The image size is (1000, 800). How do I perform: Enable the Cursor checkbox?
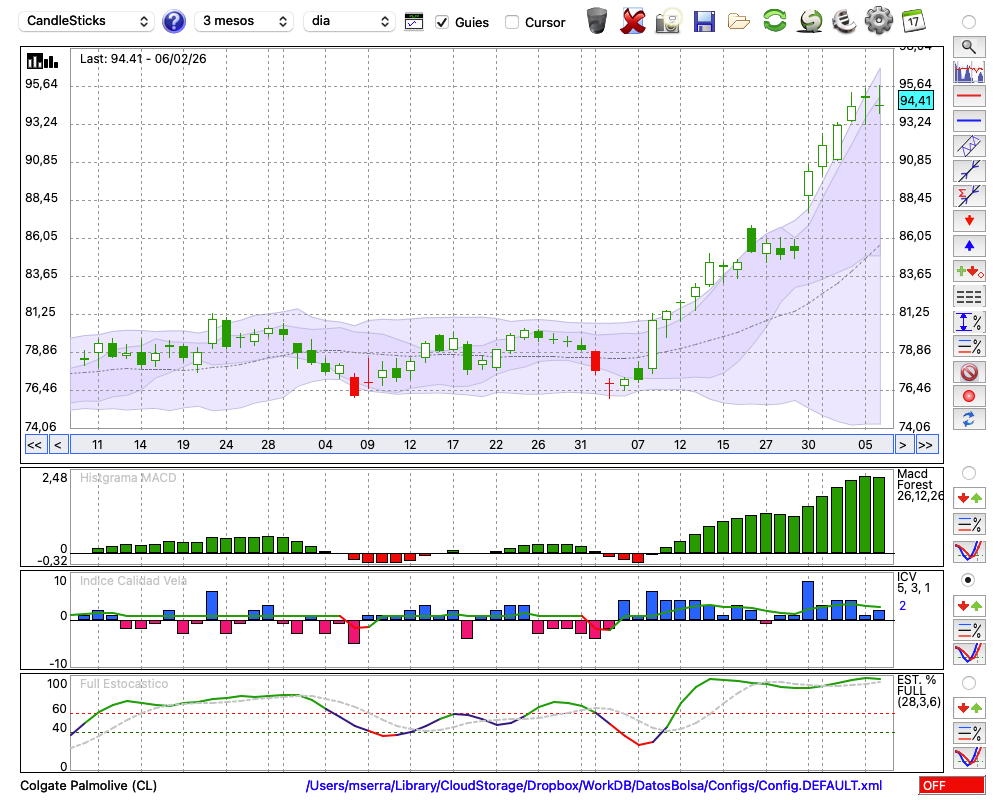tap(512, 22)
